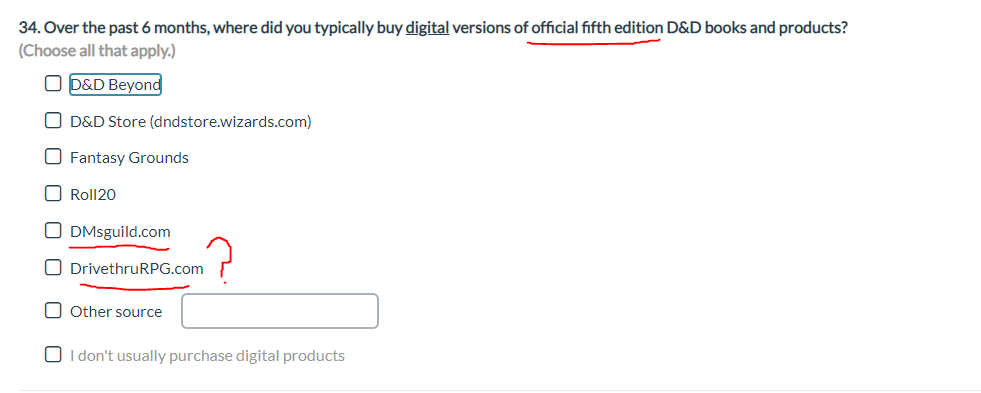
Task: Click the Other source label text
Action: (x=116, y=312)
